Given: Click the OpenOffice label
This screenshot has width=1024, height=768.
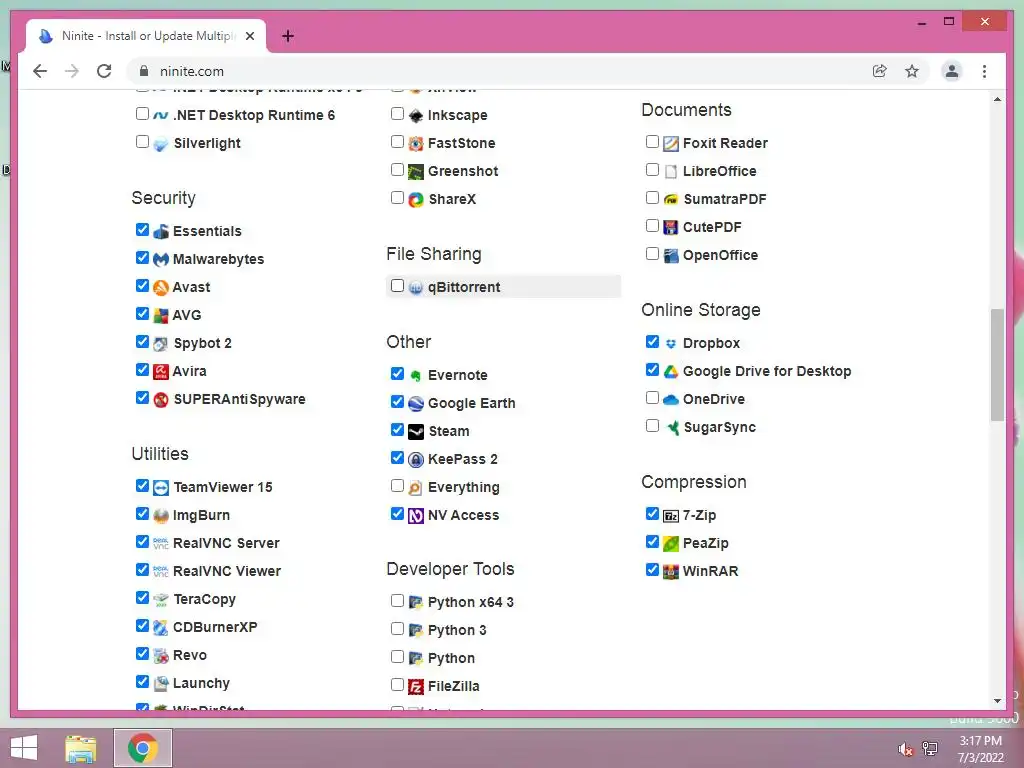Looking at the screenshot, I should pos(720,255).
